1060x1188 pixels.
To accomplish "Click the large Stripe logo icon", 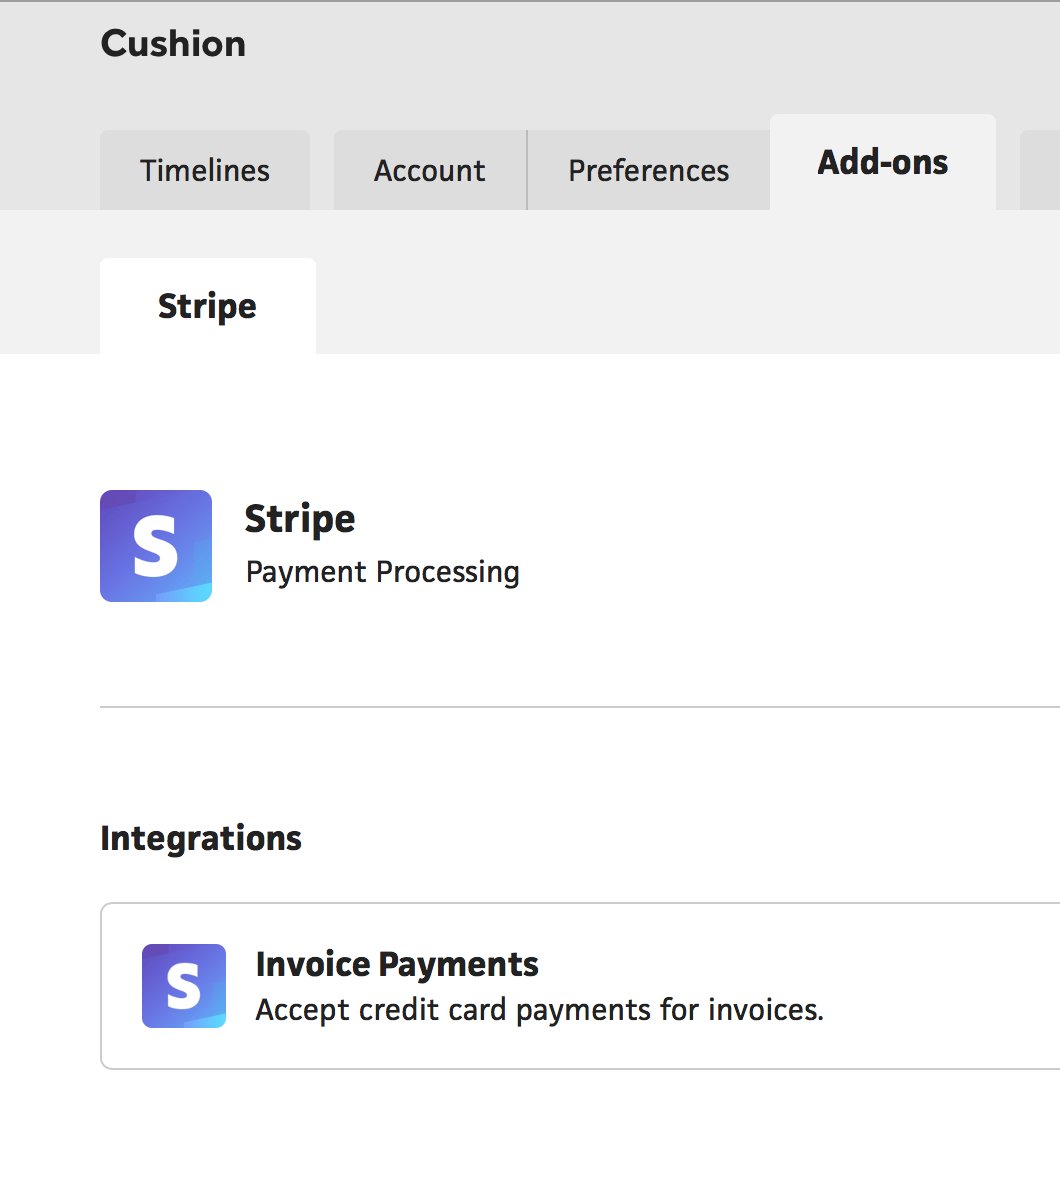I will [156, 546].
